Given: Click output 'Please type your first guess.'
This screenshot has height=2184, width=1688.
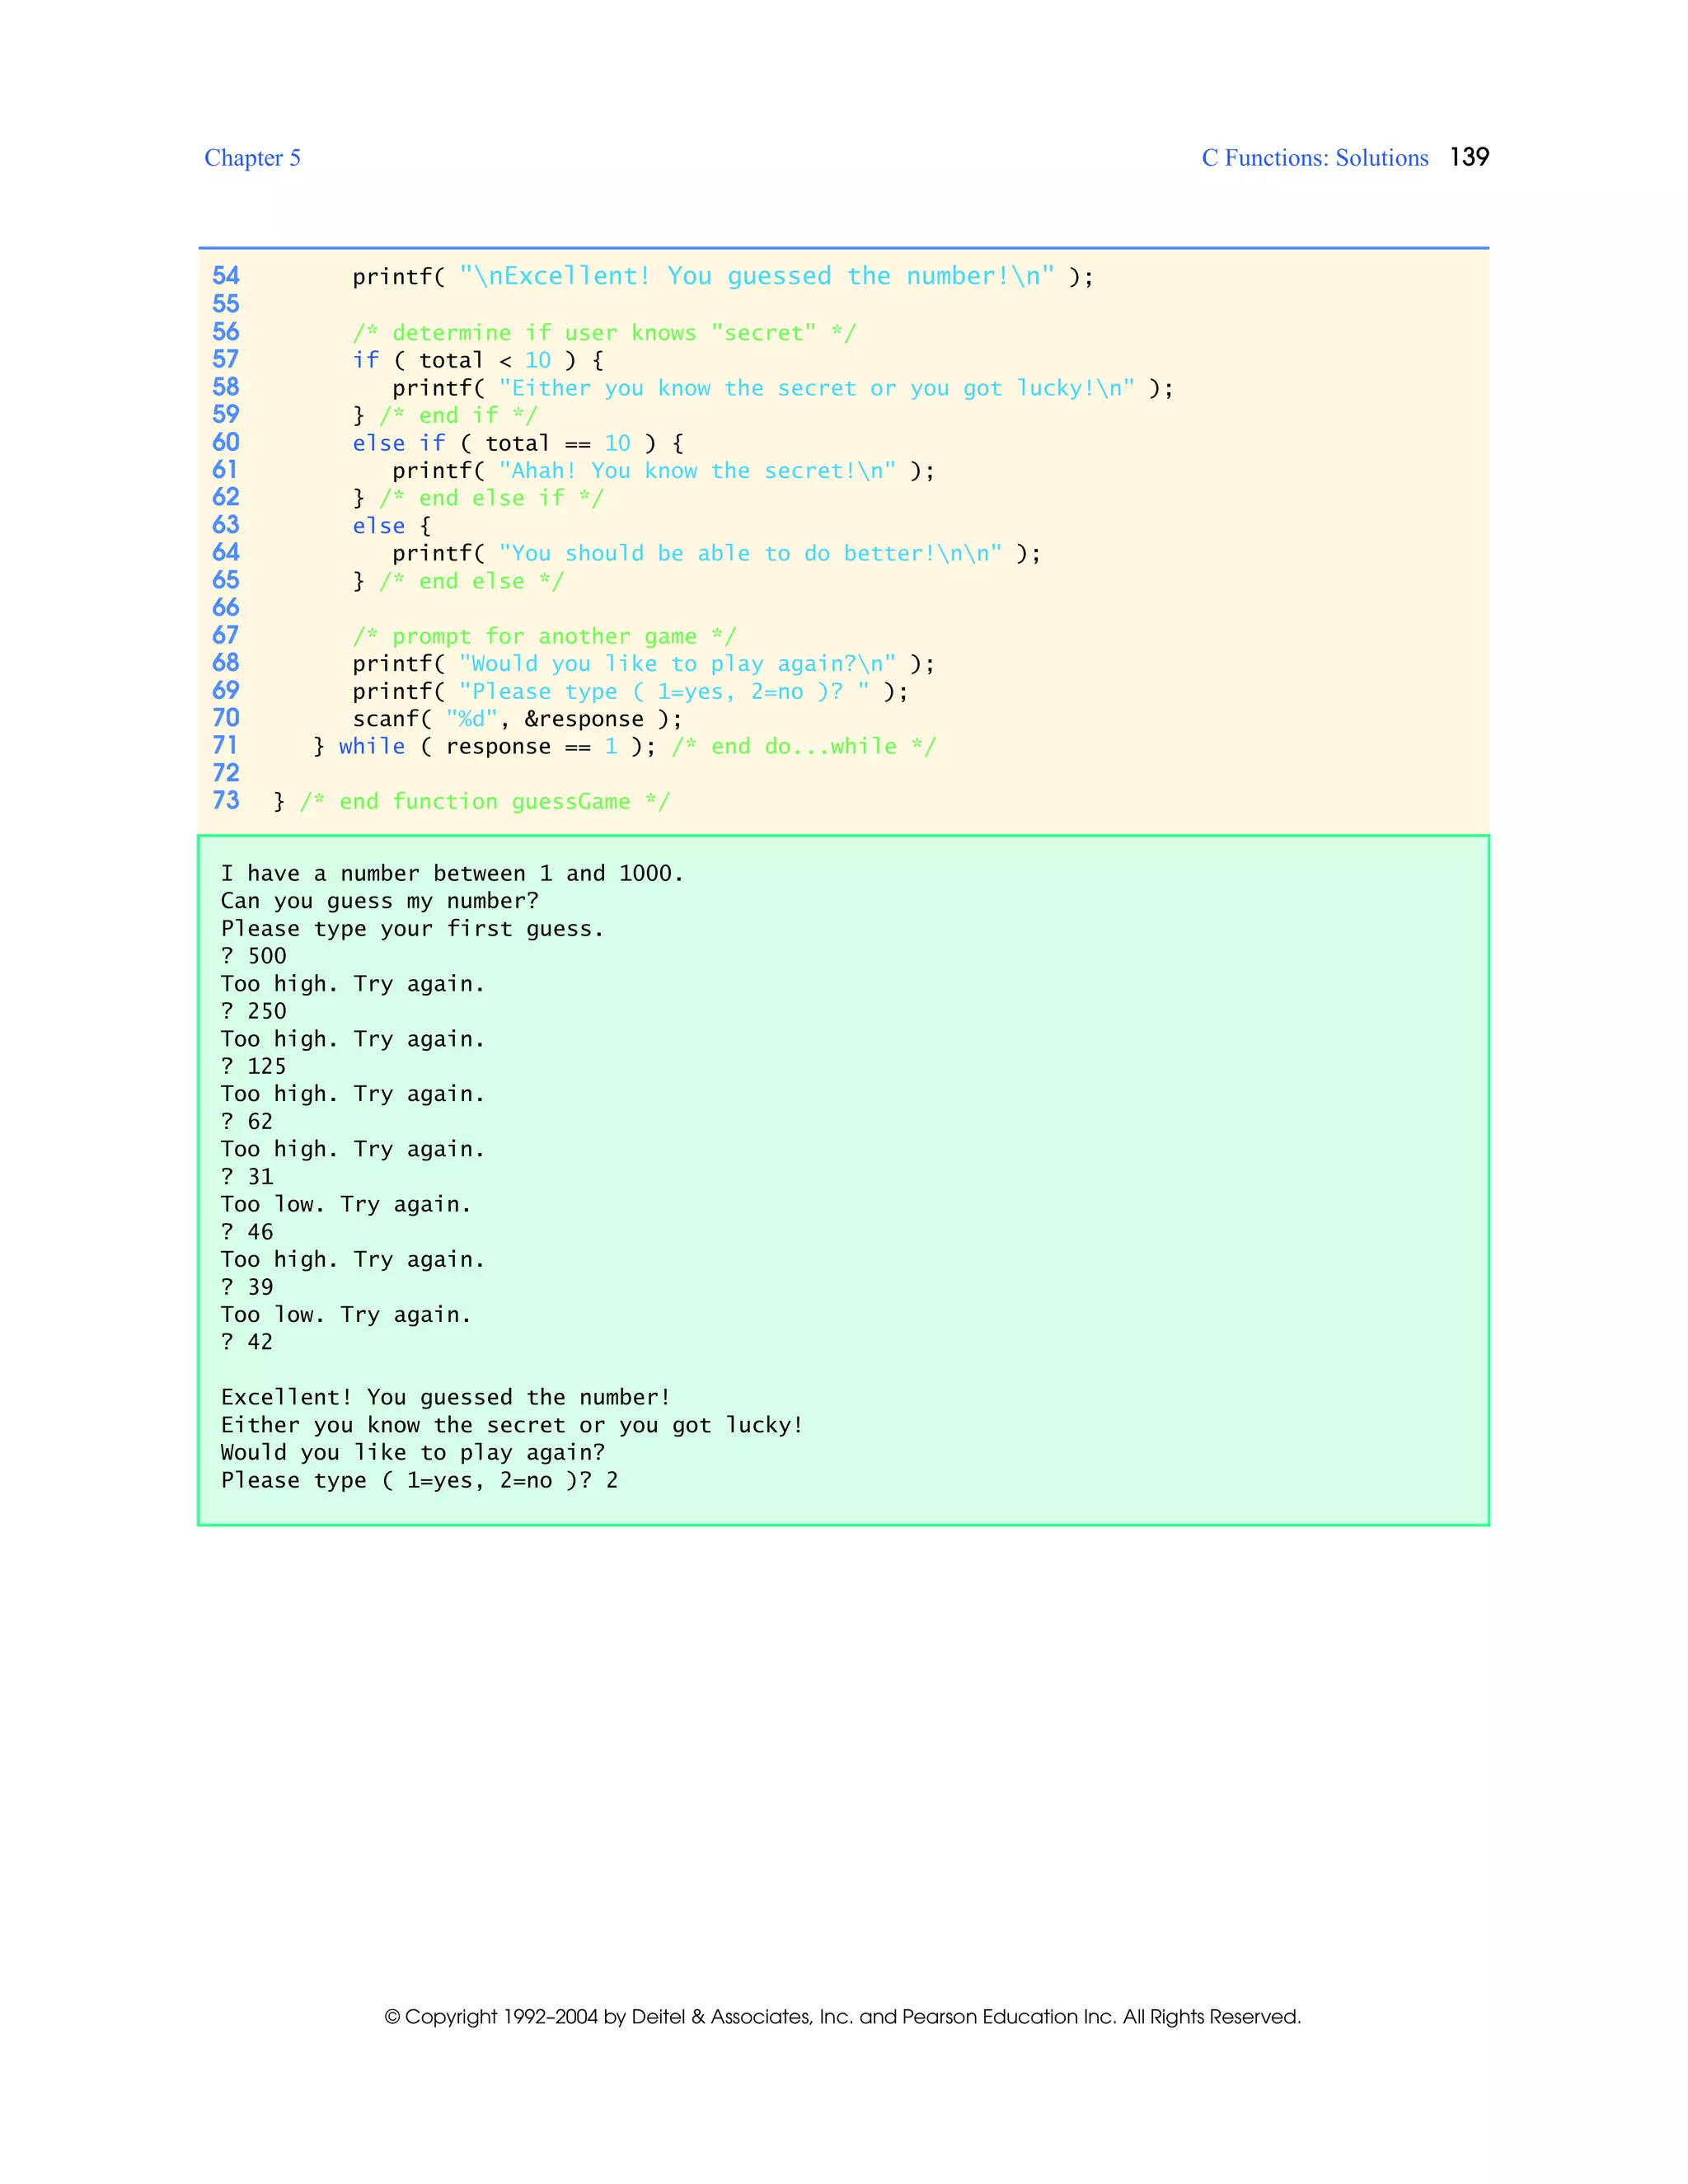Looking at the screenshot, I should [x=412, y=929].
